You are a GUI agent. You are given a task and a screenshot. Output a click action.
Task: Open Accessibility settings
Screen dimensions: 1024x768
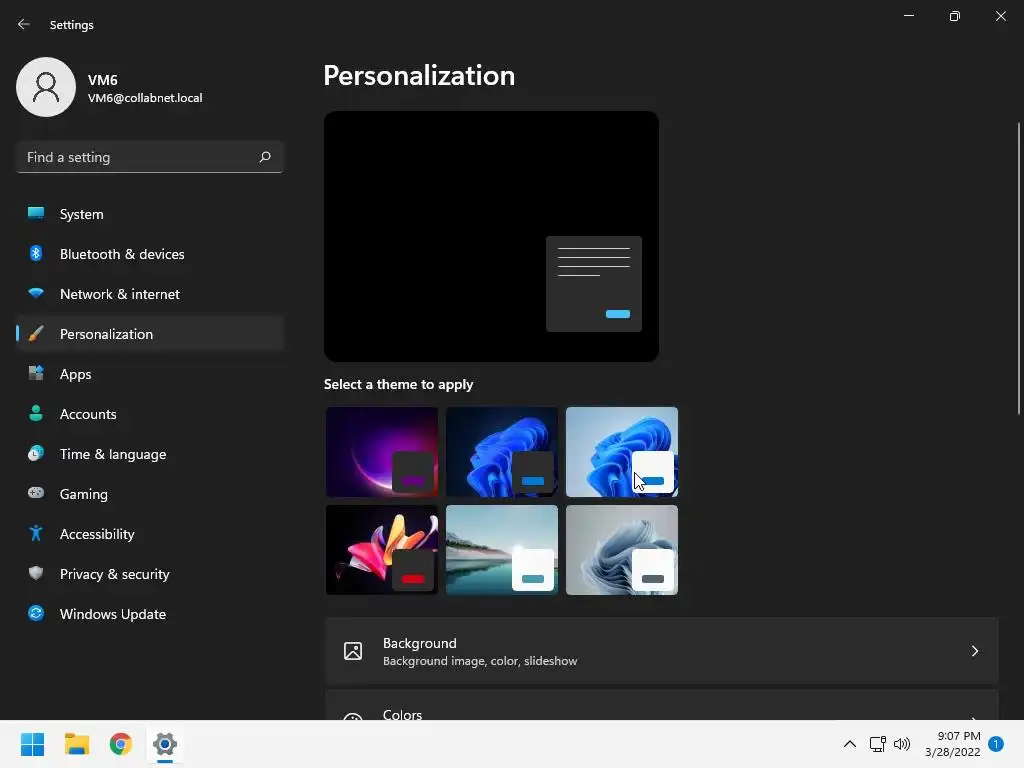point(150,534)
